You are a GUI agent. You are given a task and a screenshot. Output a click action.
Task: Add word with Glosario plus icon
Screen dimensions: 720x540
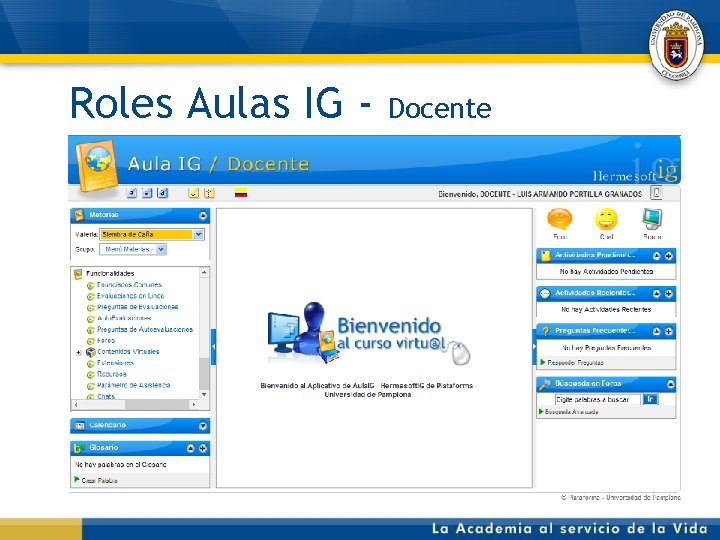coord(202,448)
